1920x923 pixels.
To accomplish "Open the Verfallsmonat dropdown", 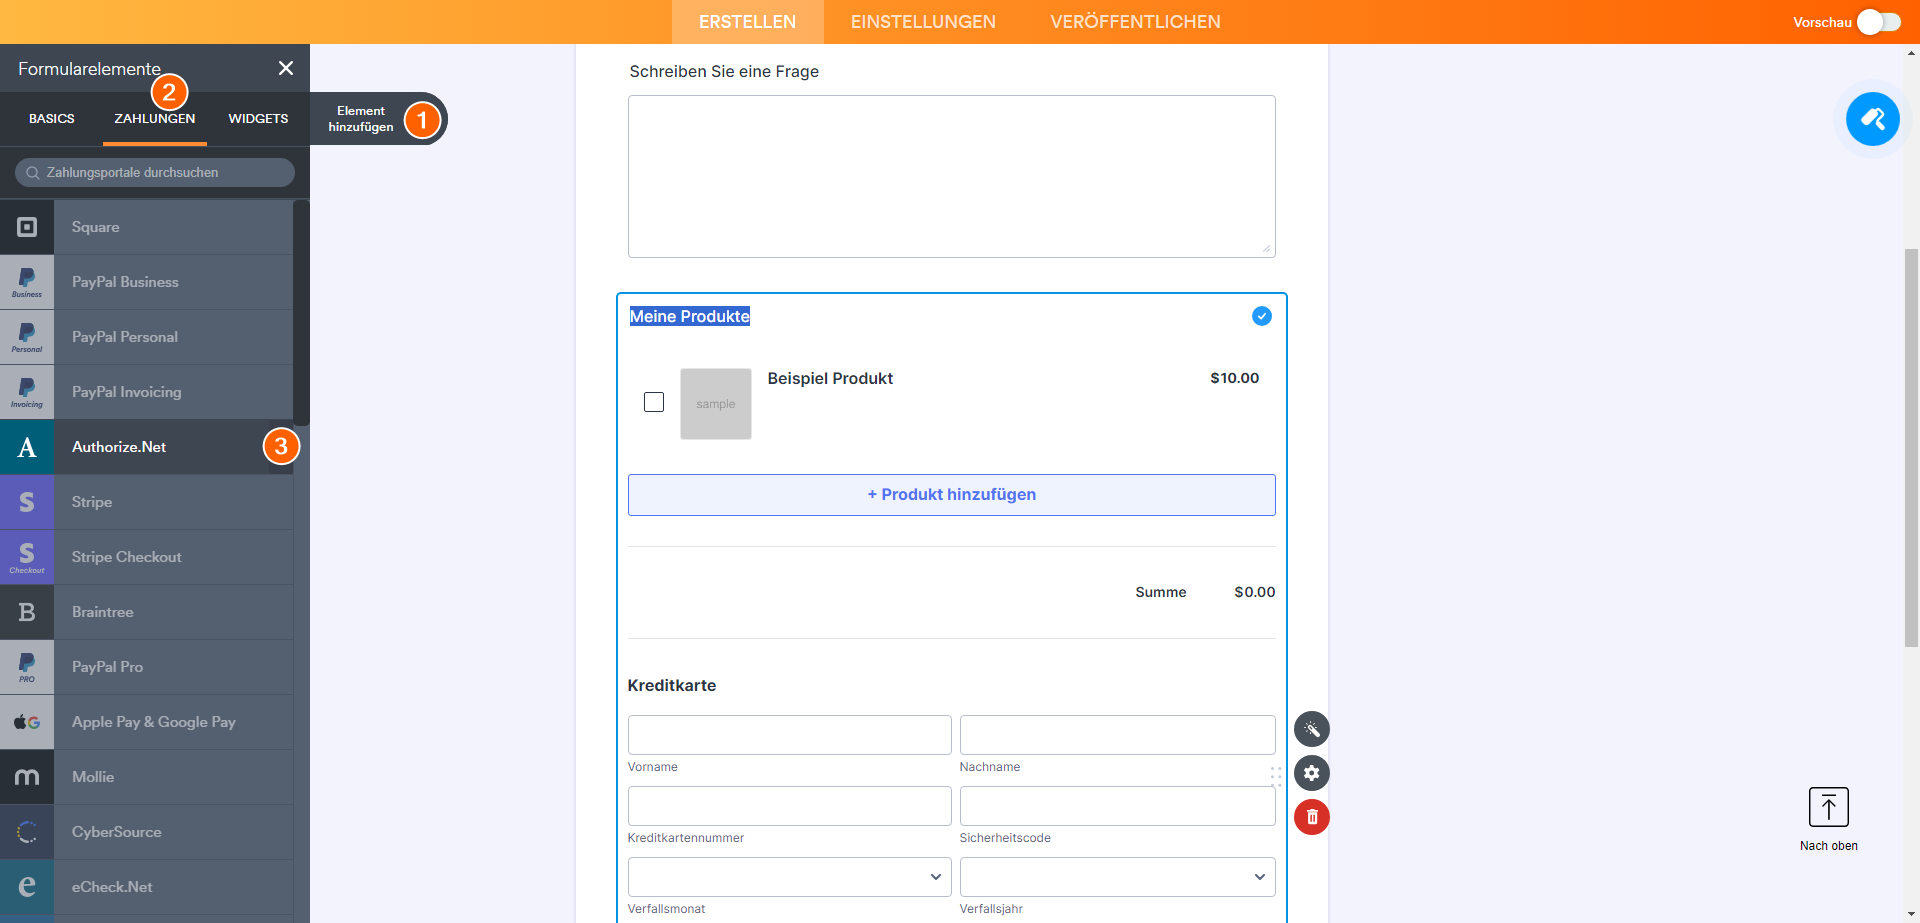I will click(x=790, y=877).
